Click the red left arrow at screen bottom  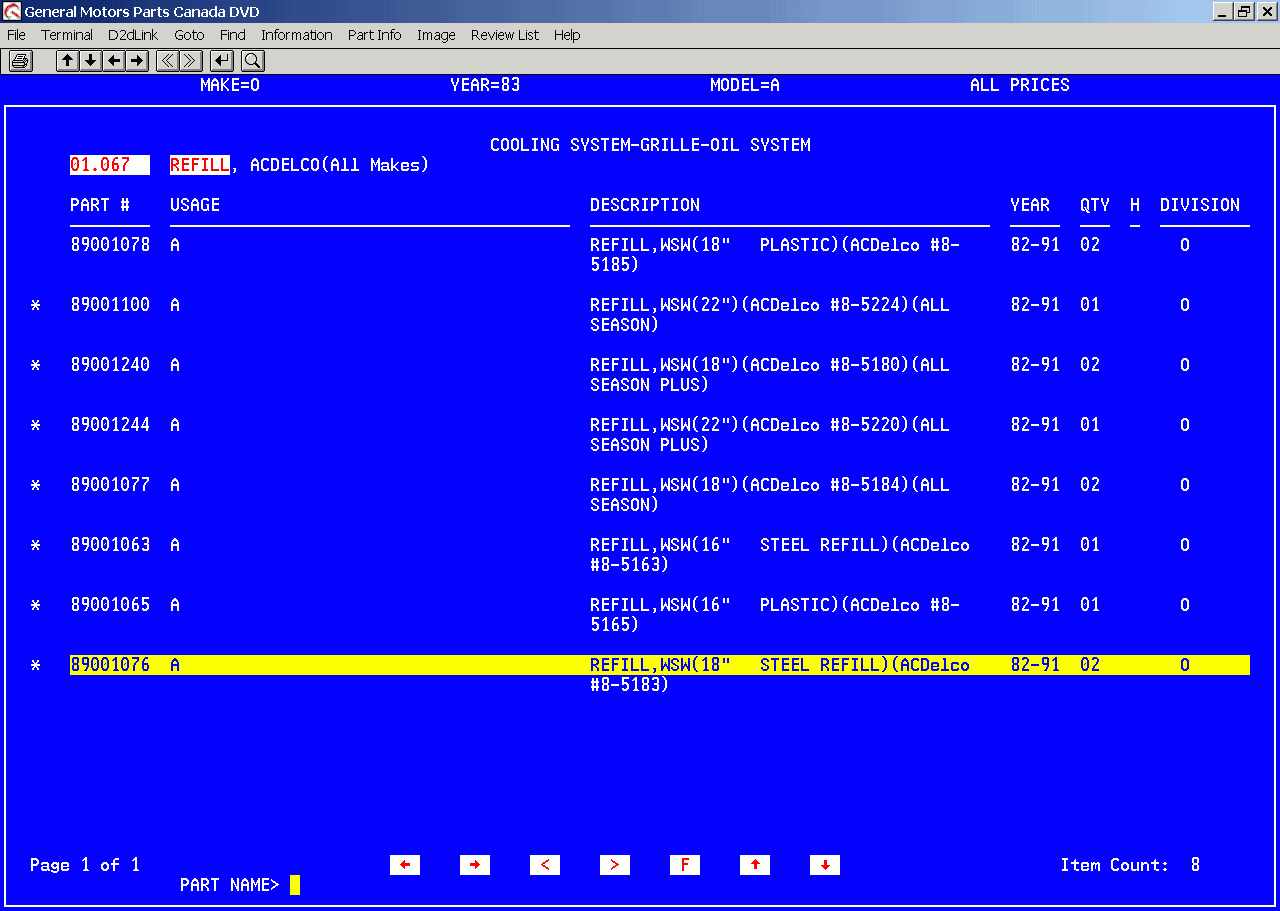[x=405, y=865]
